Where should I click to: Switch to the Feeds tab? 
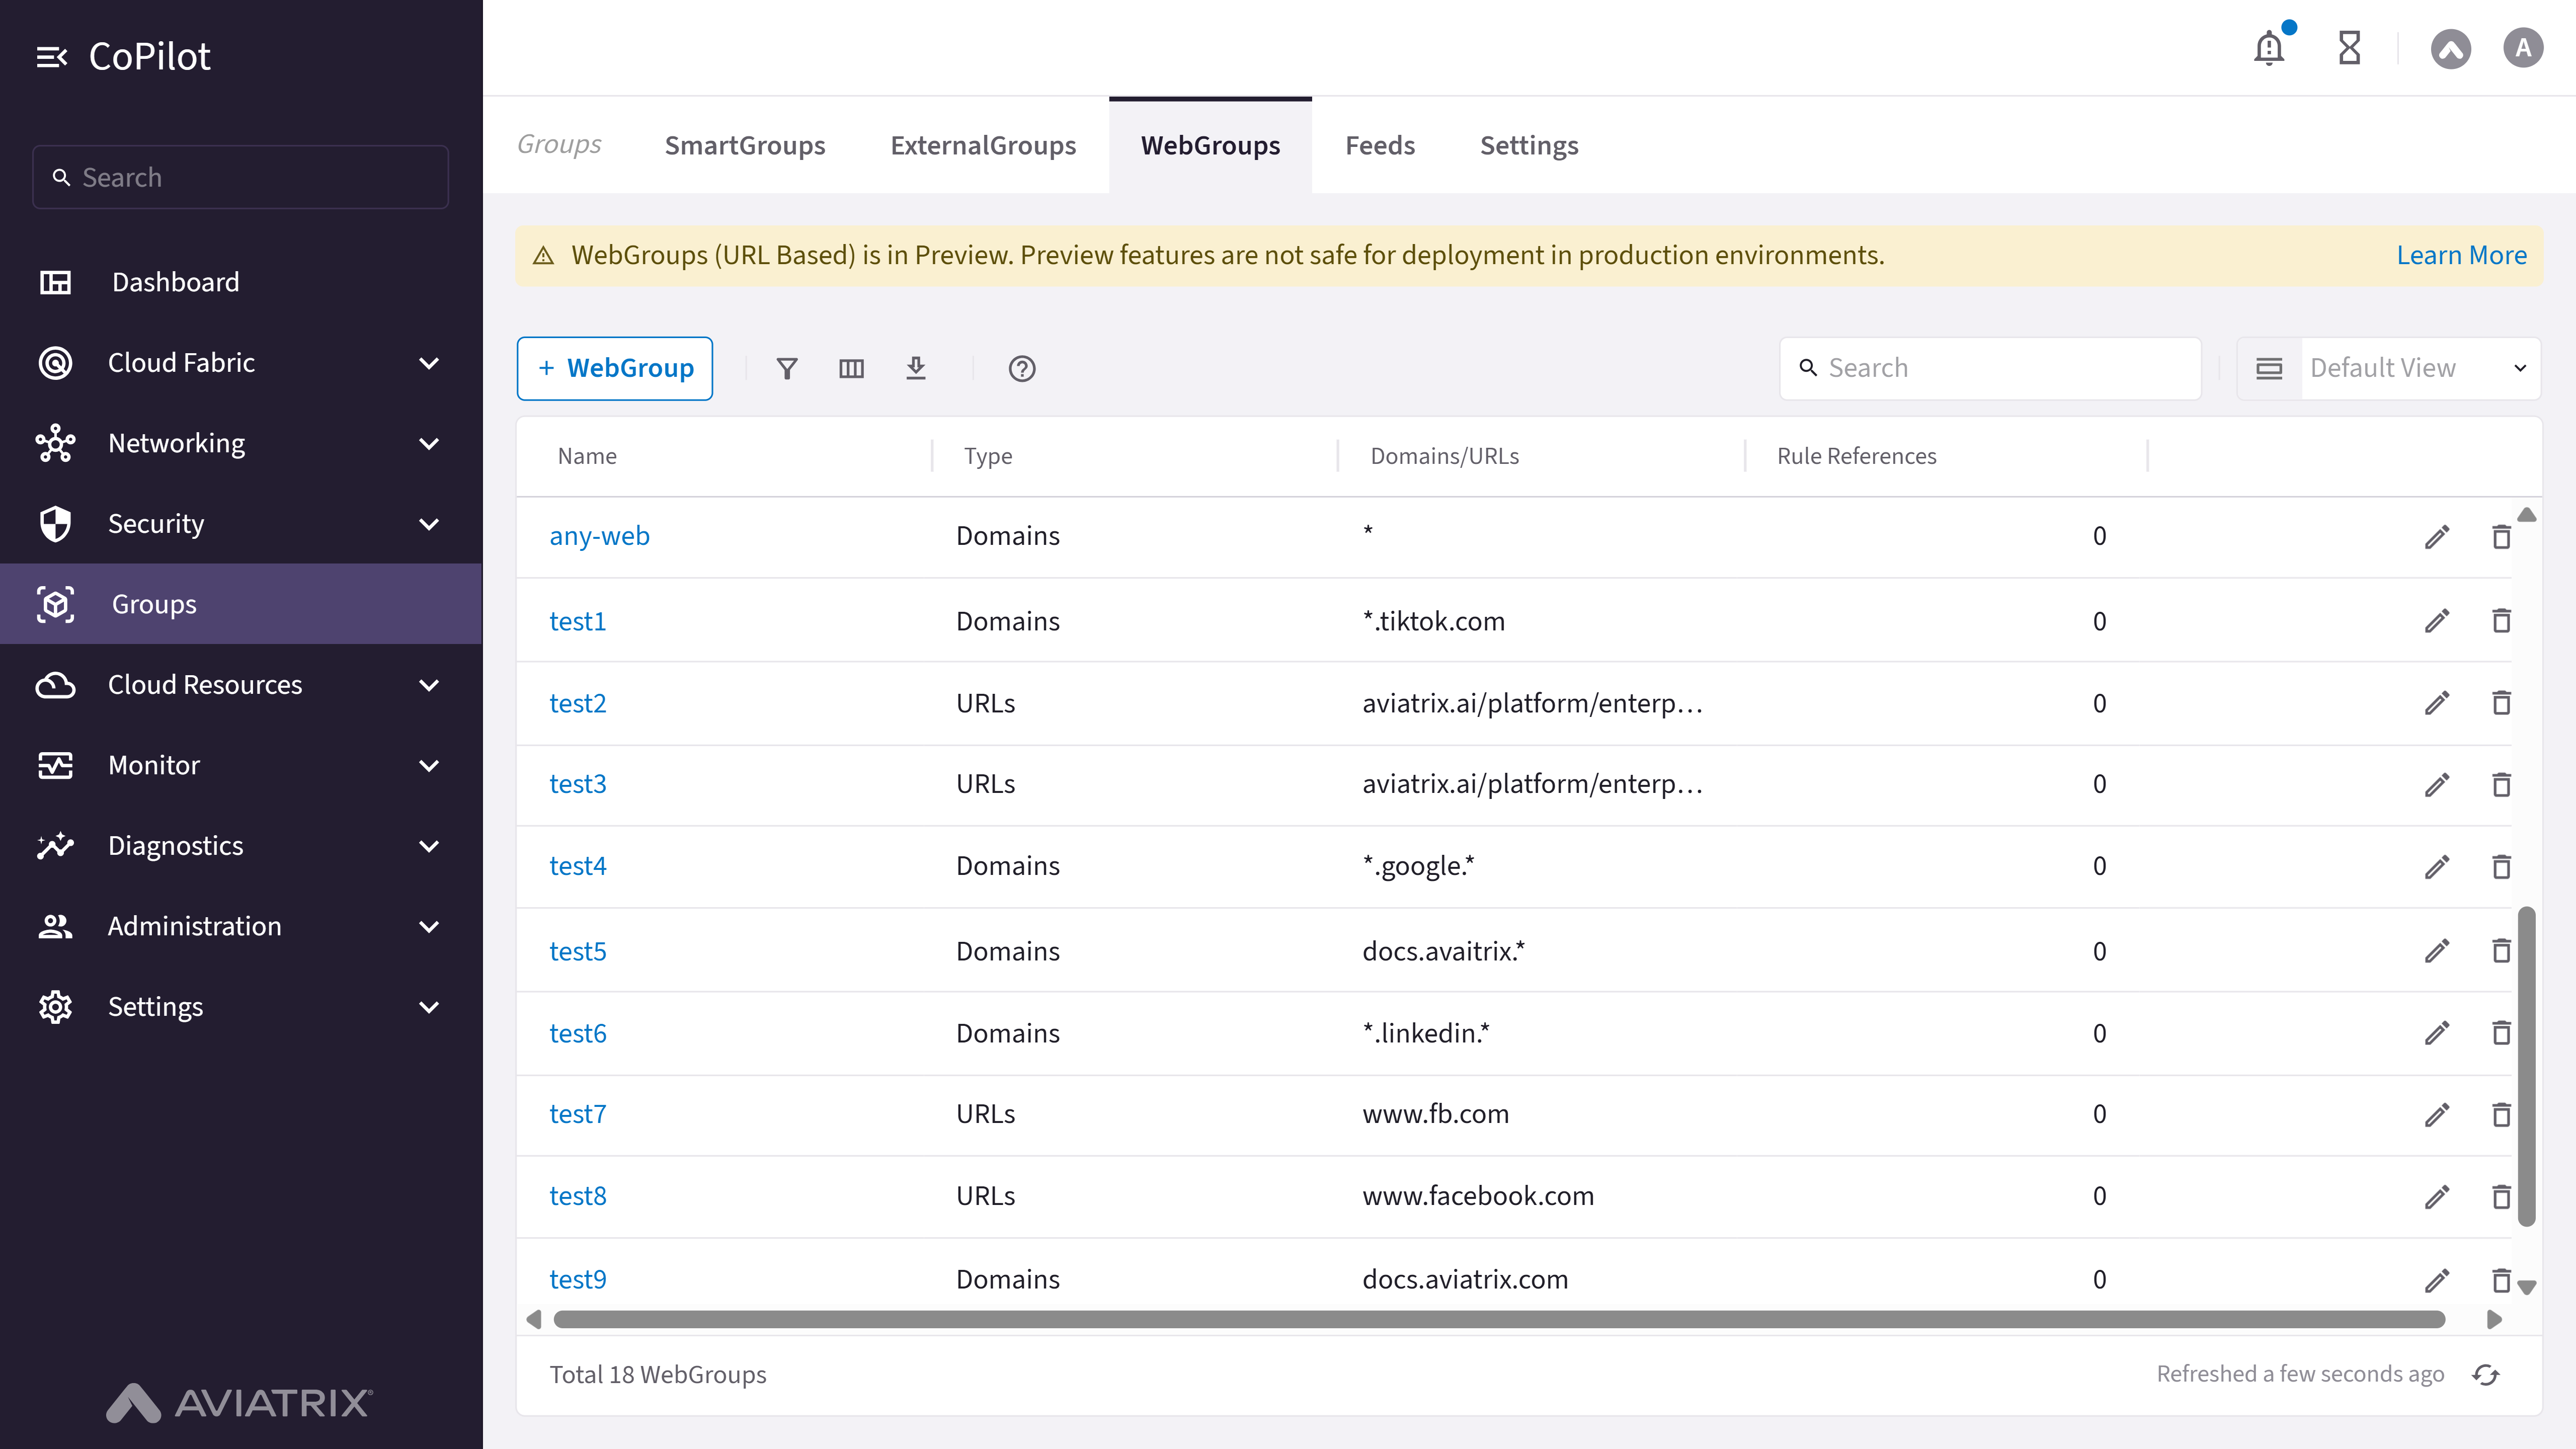[1379, 145]
